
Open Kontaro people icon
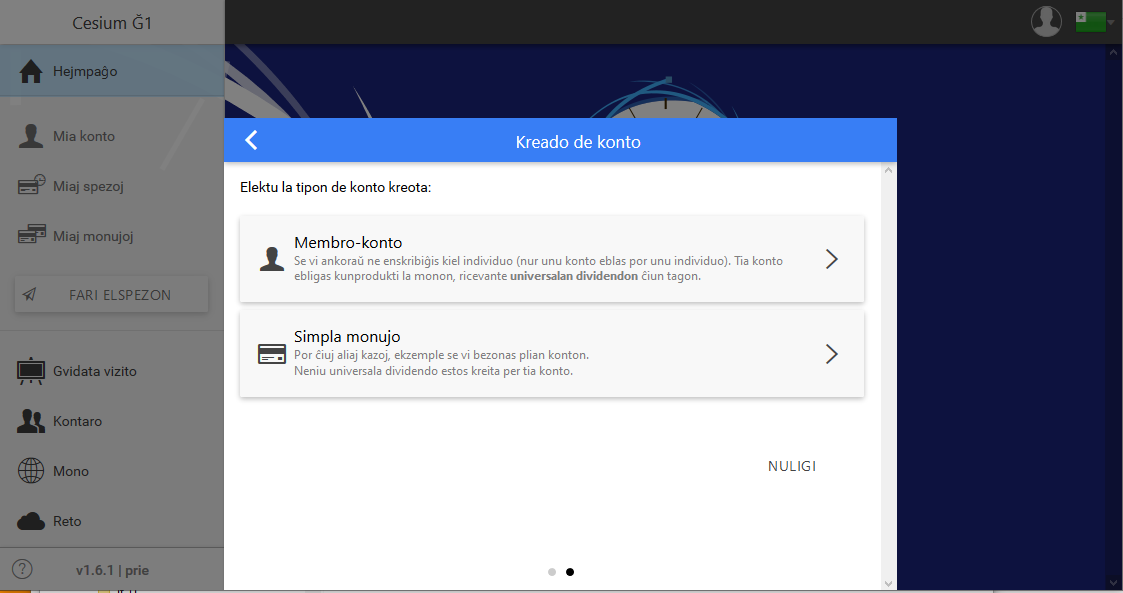click(x=31, y=421)
